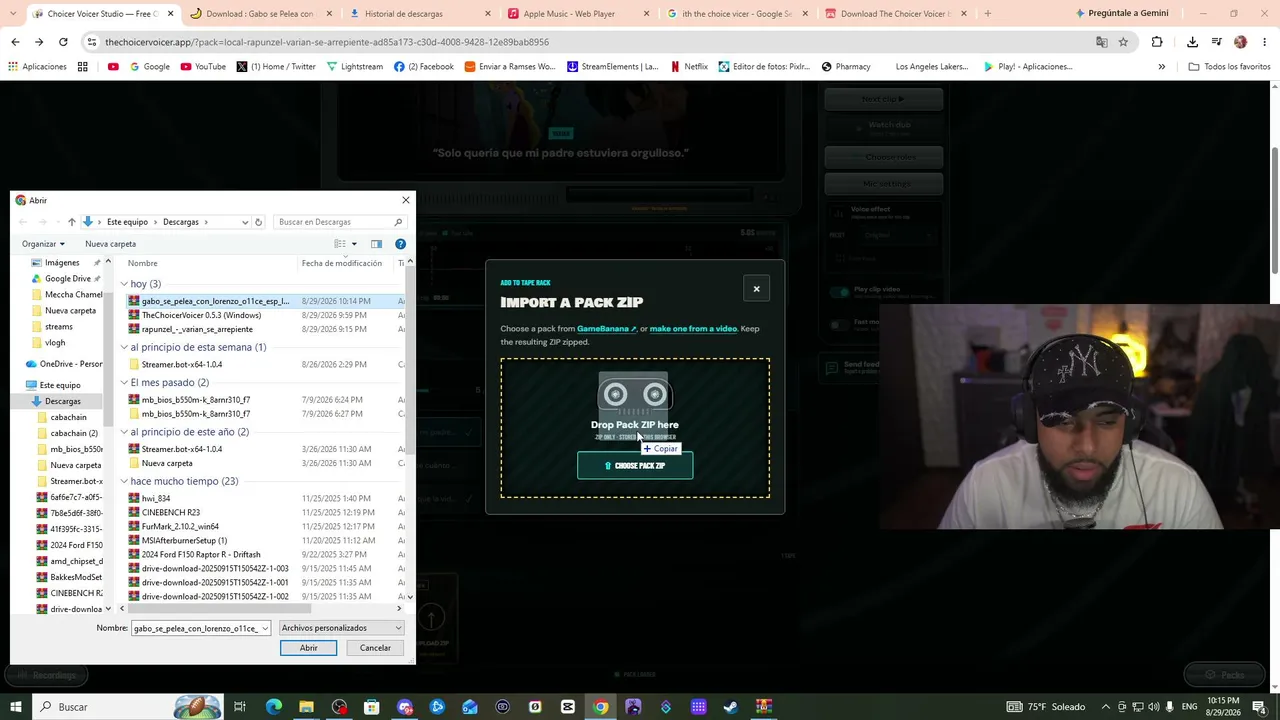Collapse the 'hoy (3)' group
Screen dimensions: 1280x720
click(124, 284)
